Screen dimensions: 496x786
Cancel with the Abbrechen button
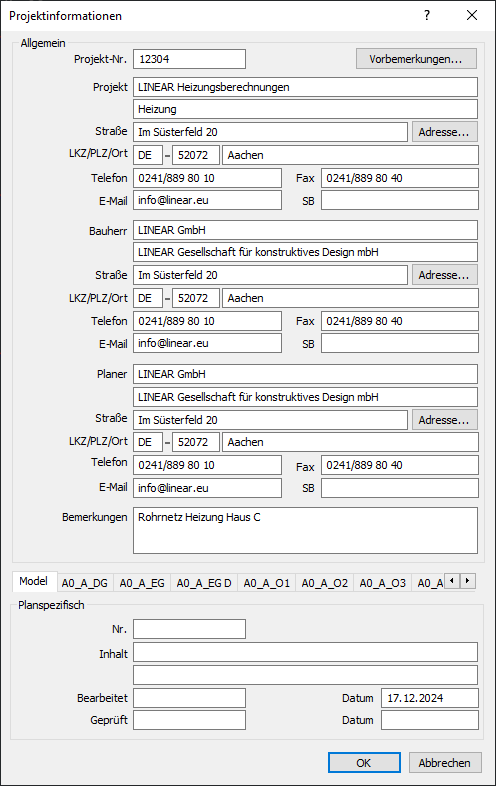pos(445,762)
